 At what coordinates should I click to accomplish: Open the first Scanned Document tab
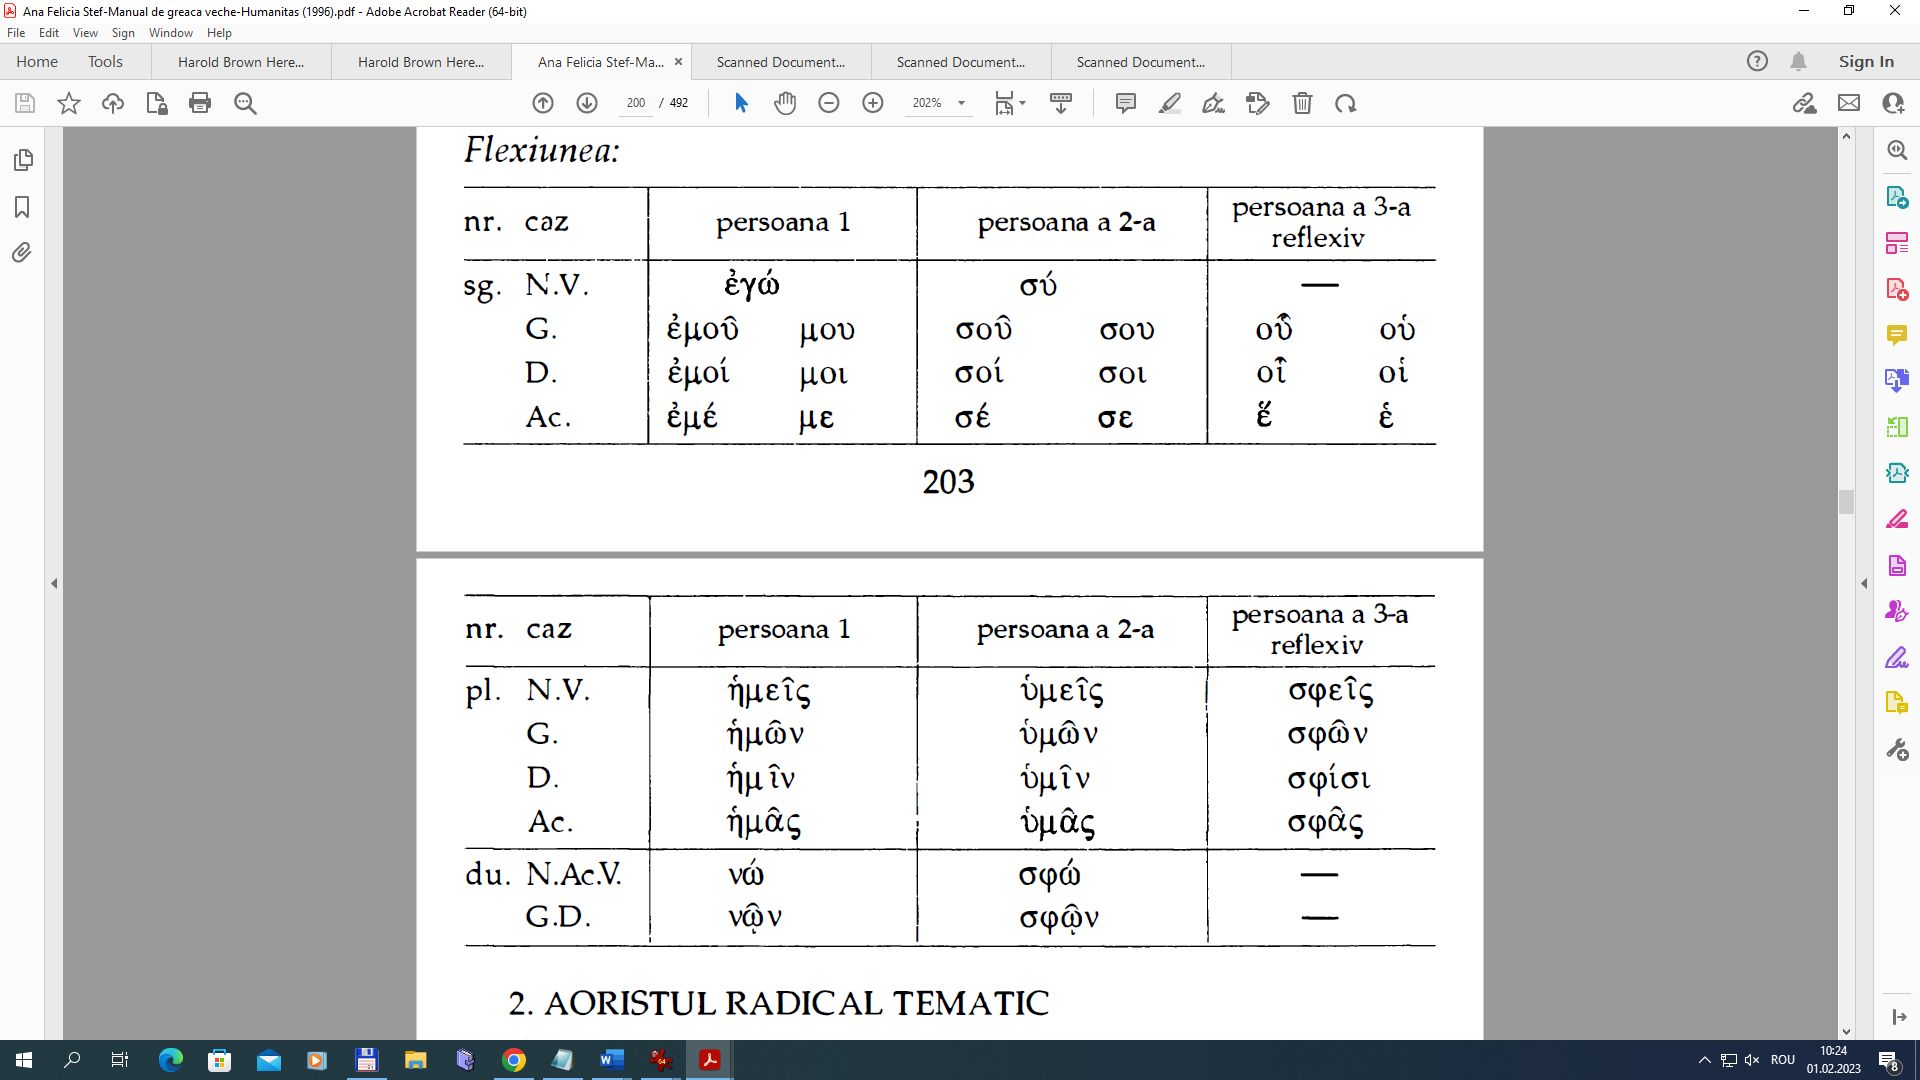781,62
